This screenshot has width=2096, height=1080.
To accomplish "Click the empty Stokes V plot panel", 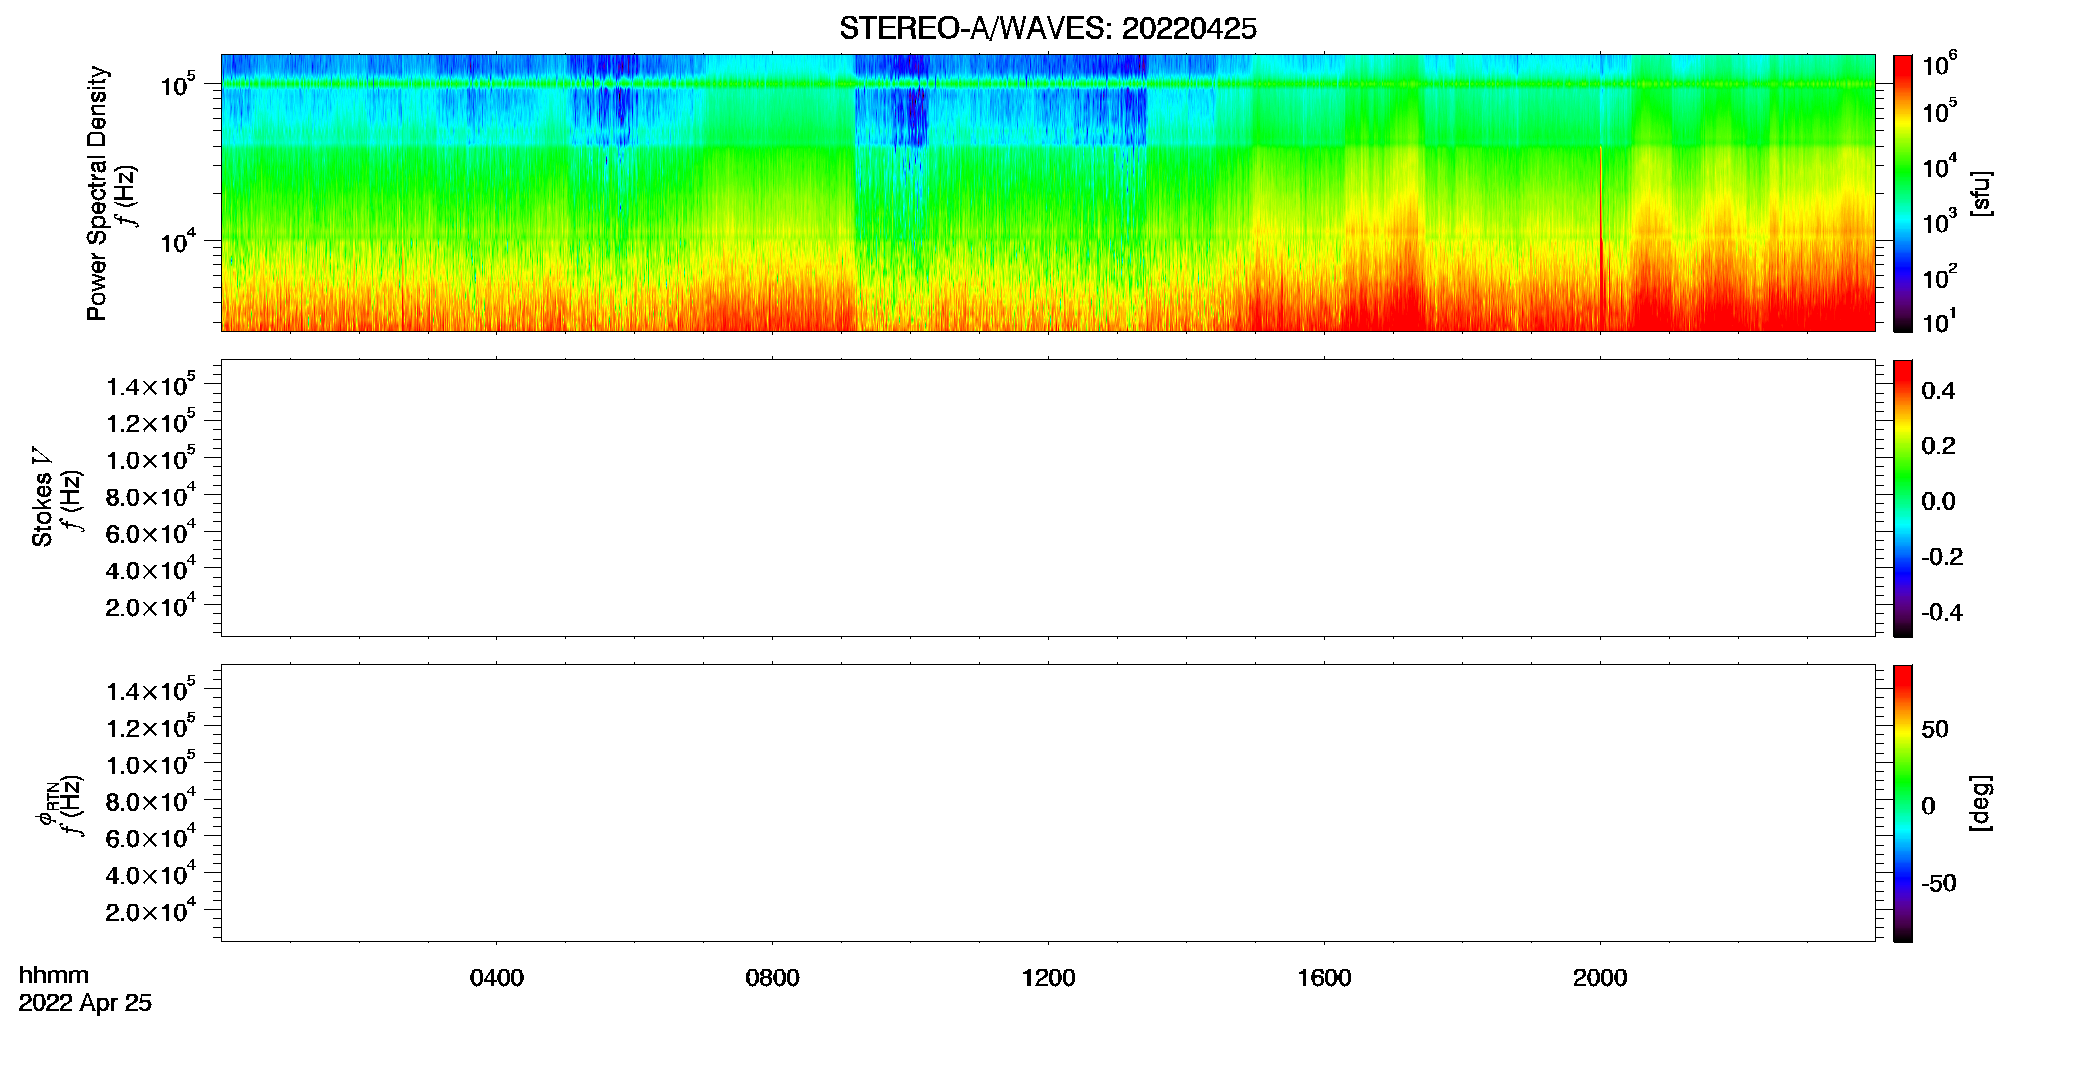I will click(x=1048, y=498).
